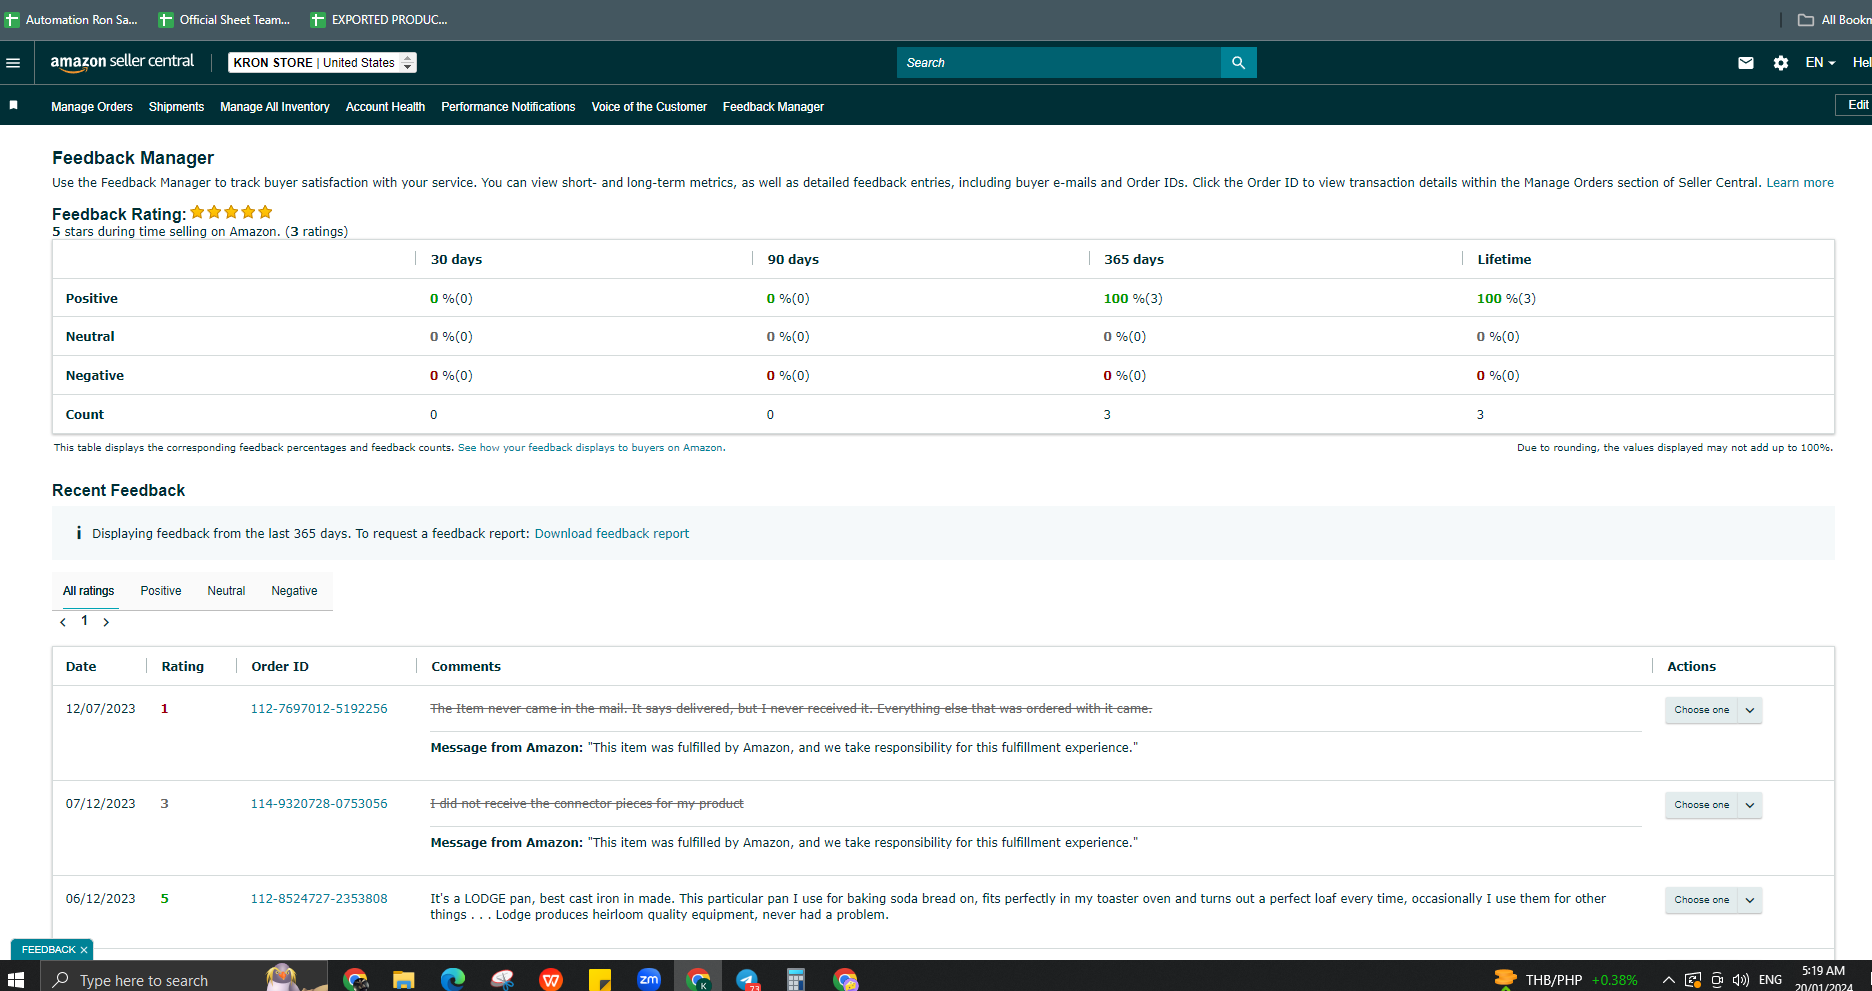Open Automation Ron Sa... sheet bookmark
Screen dimensions: 1872x991
[72, 20]
